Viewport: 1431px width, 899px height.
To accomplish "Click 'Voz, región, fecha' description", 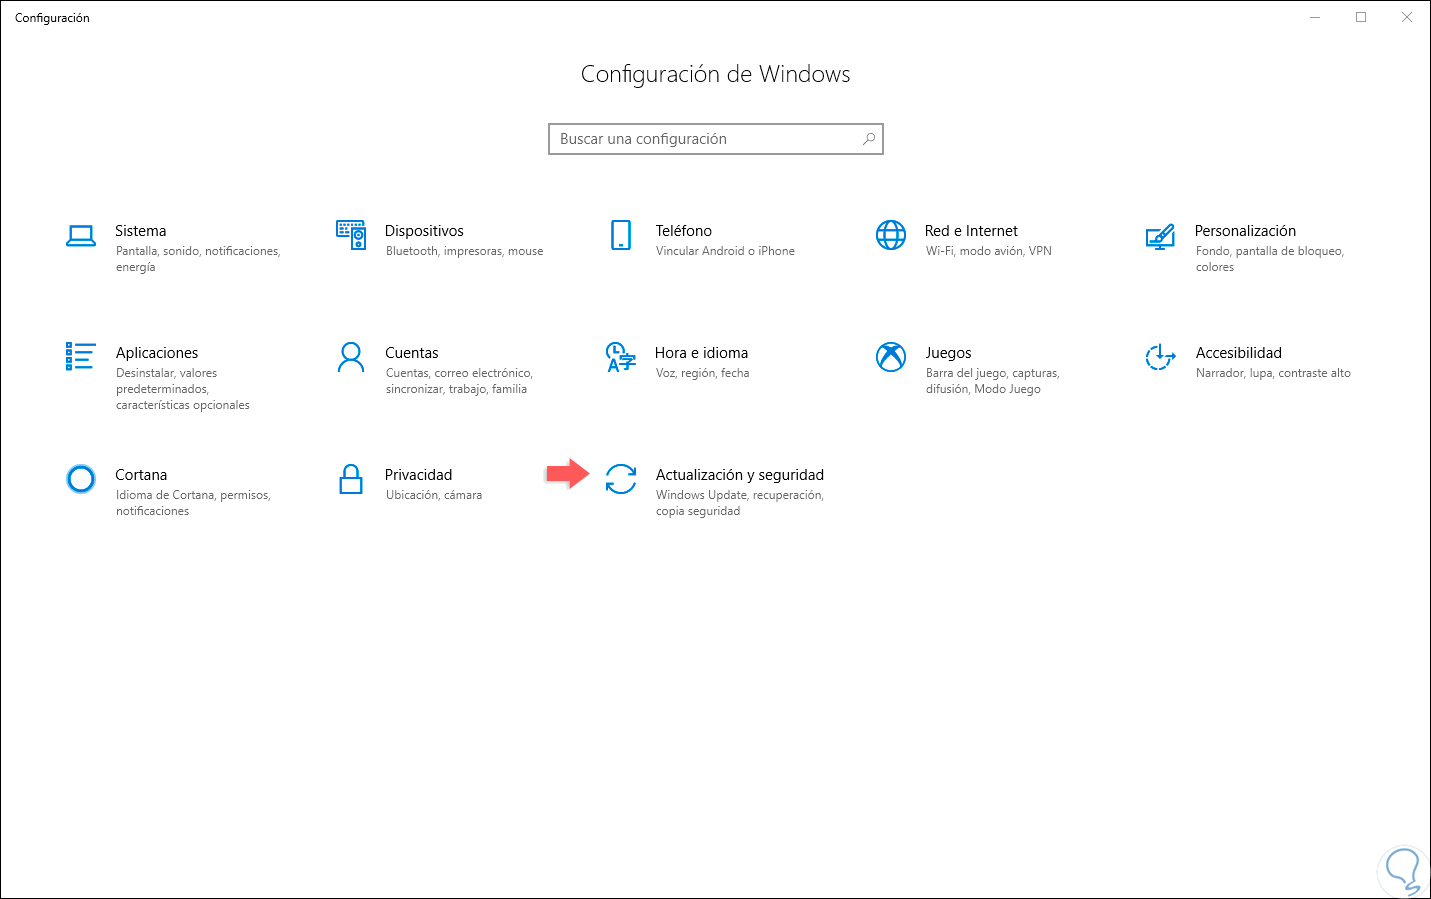I will click(x=703, y=373).
